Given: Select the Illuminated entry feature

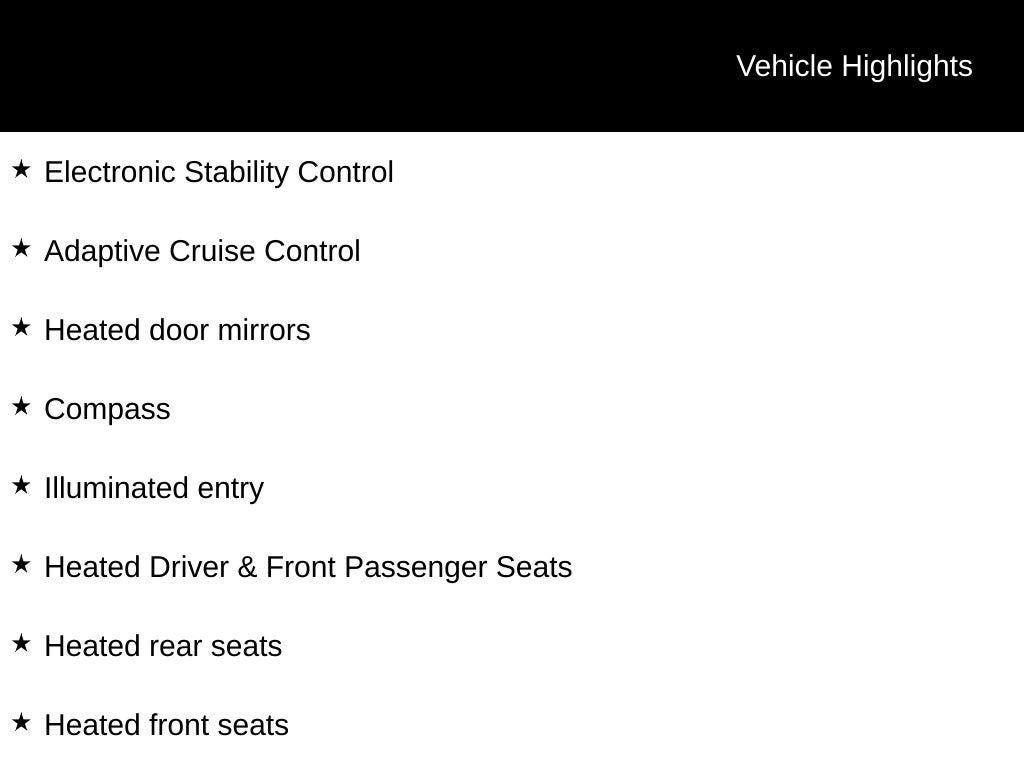Looking at the screenshot, I should click(x=154, y=488).
